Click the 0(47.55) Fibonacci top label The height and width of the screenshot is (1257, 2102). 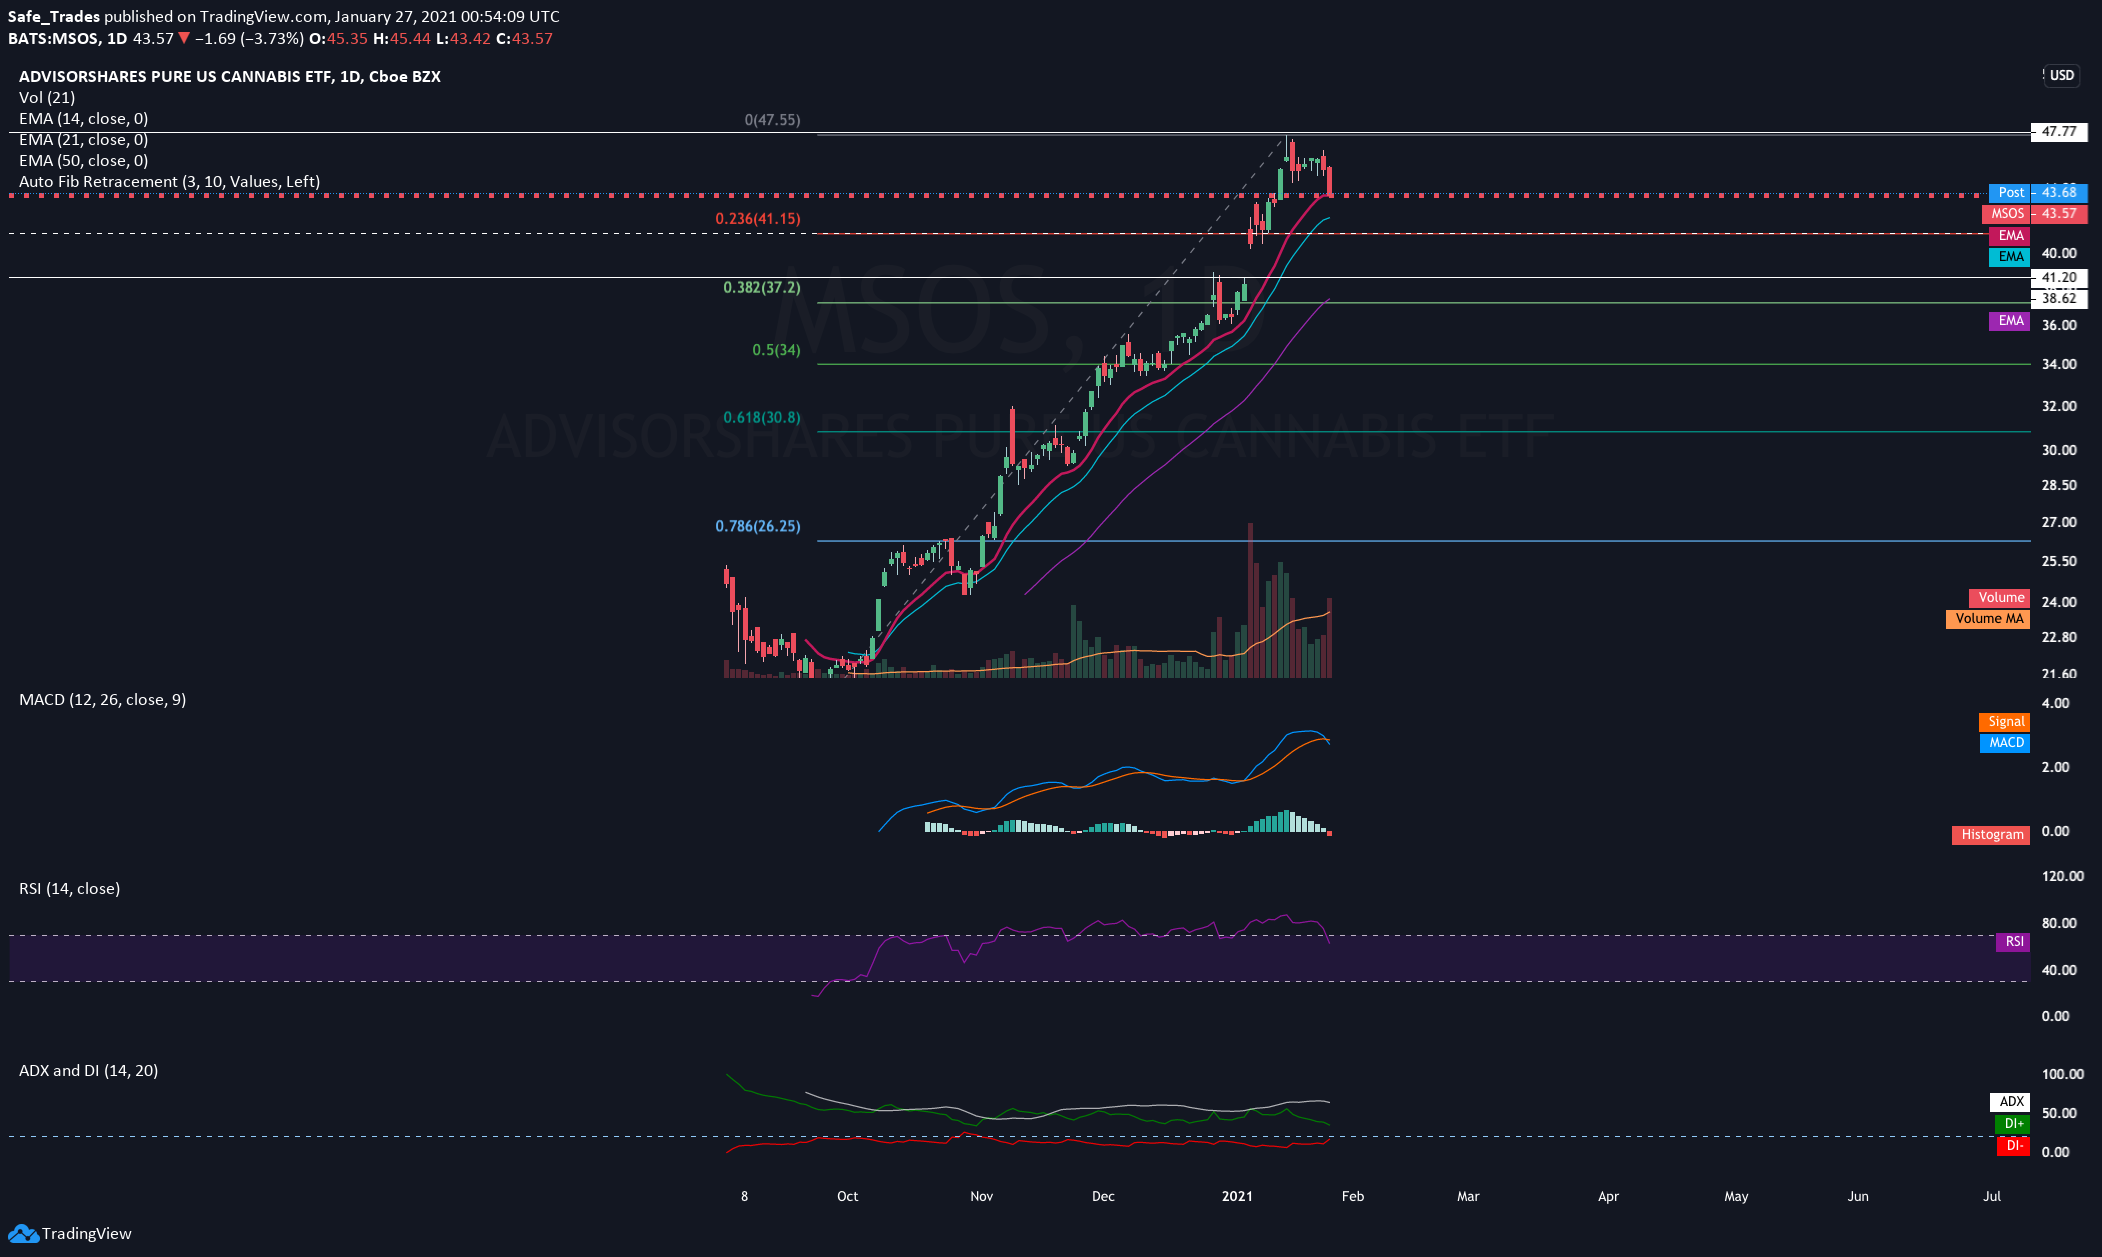point(772,120)
